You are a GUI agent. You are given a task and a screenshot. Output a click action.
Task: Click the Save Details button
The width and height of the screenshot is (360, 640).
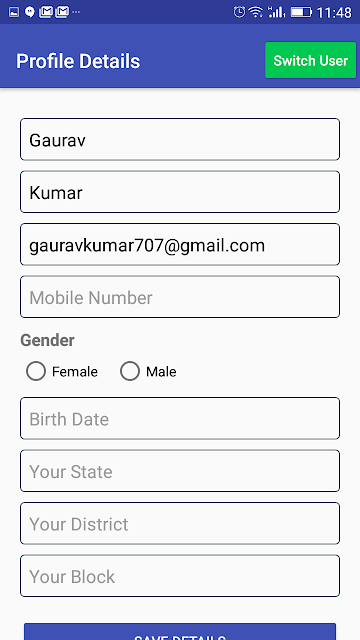tap(180, 632)
